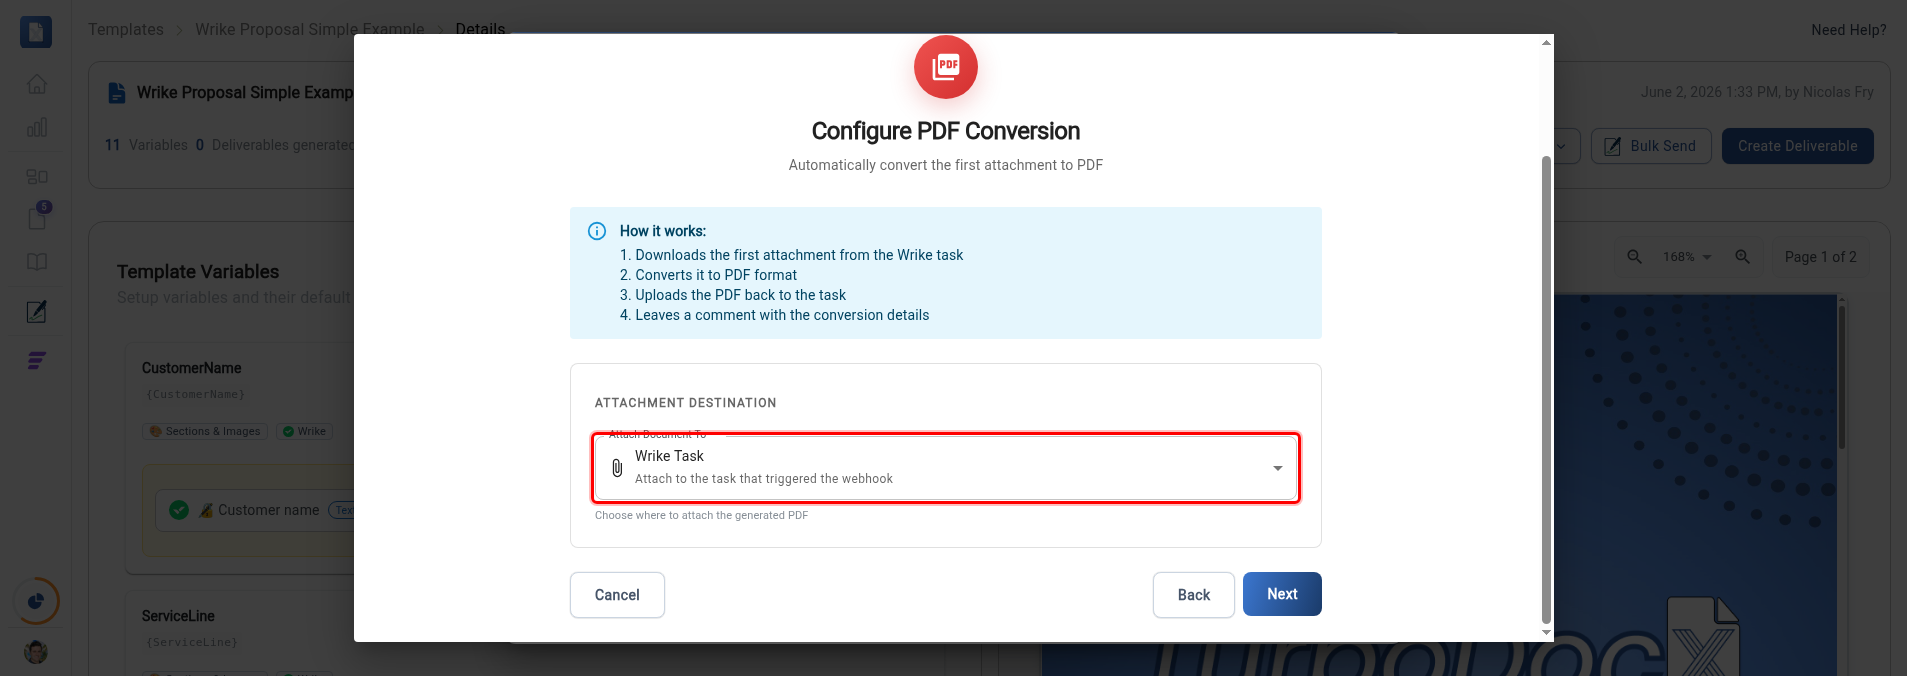Click the Bulk Send button
Screen dimensions: 1907x676
pos(1651,146)
